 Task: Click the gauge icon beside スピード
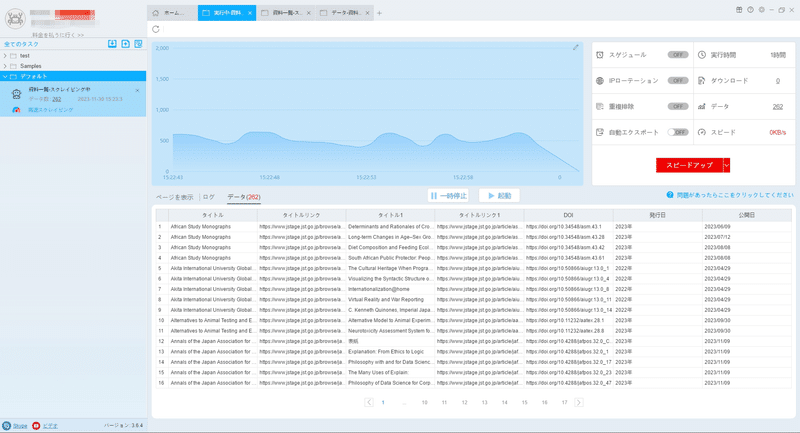pos(702,132)
